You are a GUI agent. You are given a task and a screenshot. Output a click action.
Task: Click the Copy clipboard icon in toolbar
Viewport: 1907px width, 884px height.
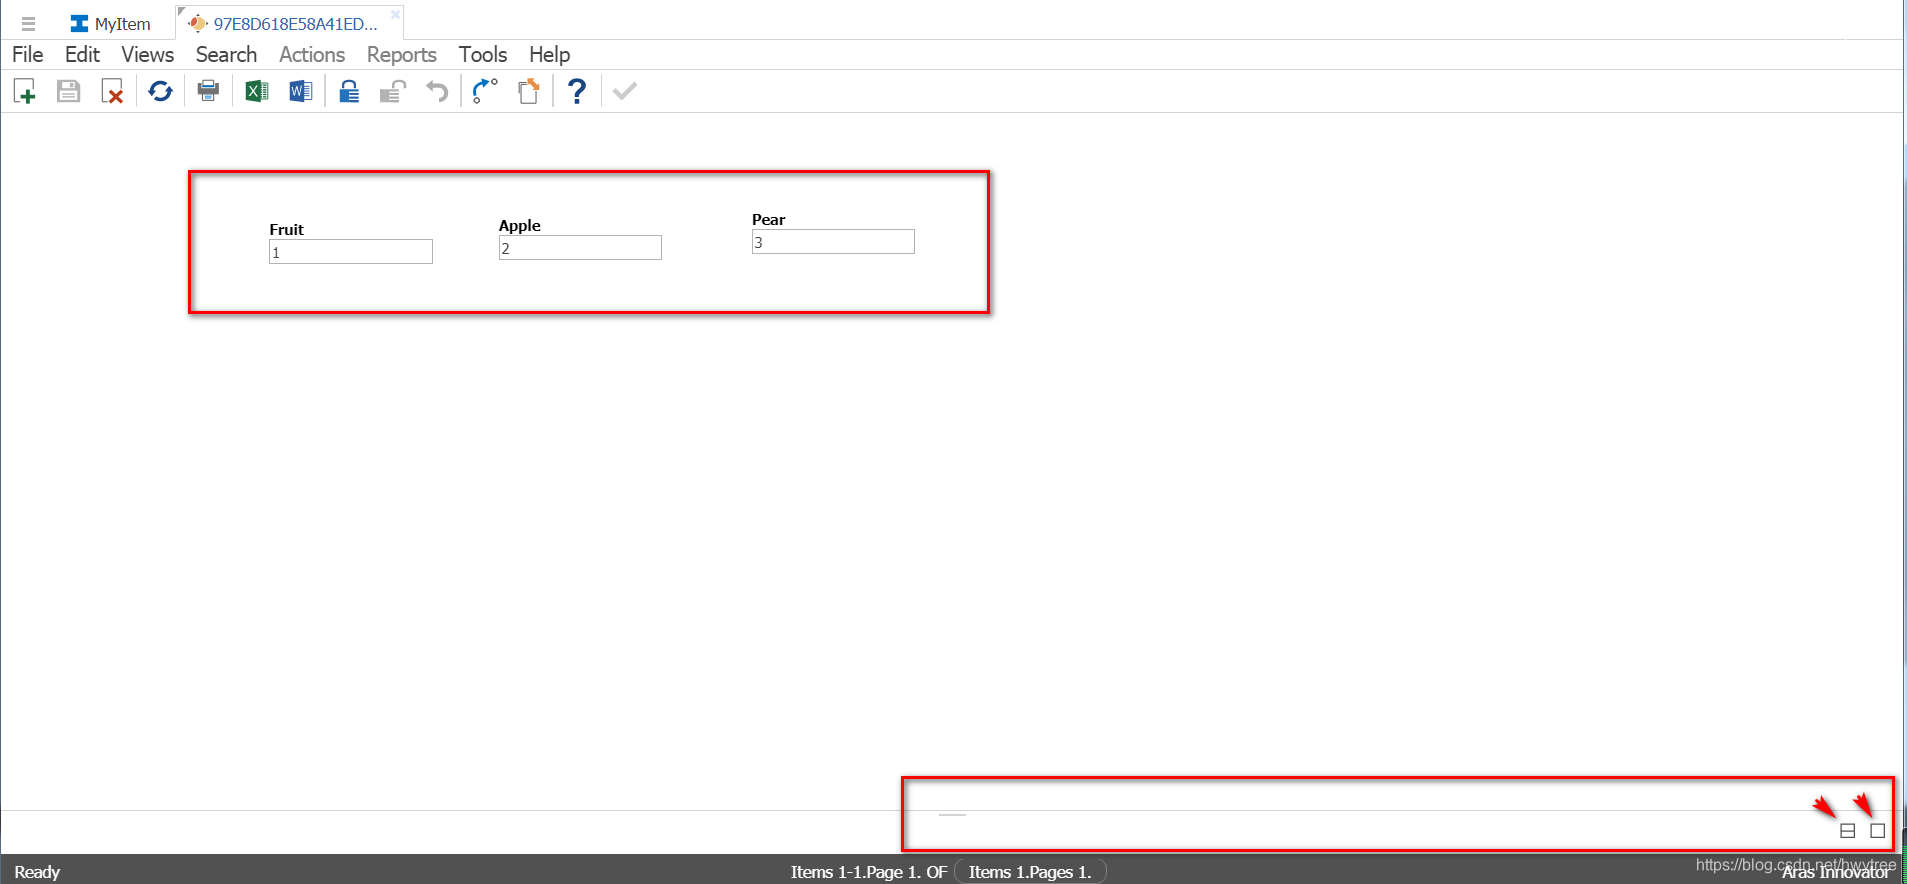coord(529,92)
